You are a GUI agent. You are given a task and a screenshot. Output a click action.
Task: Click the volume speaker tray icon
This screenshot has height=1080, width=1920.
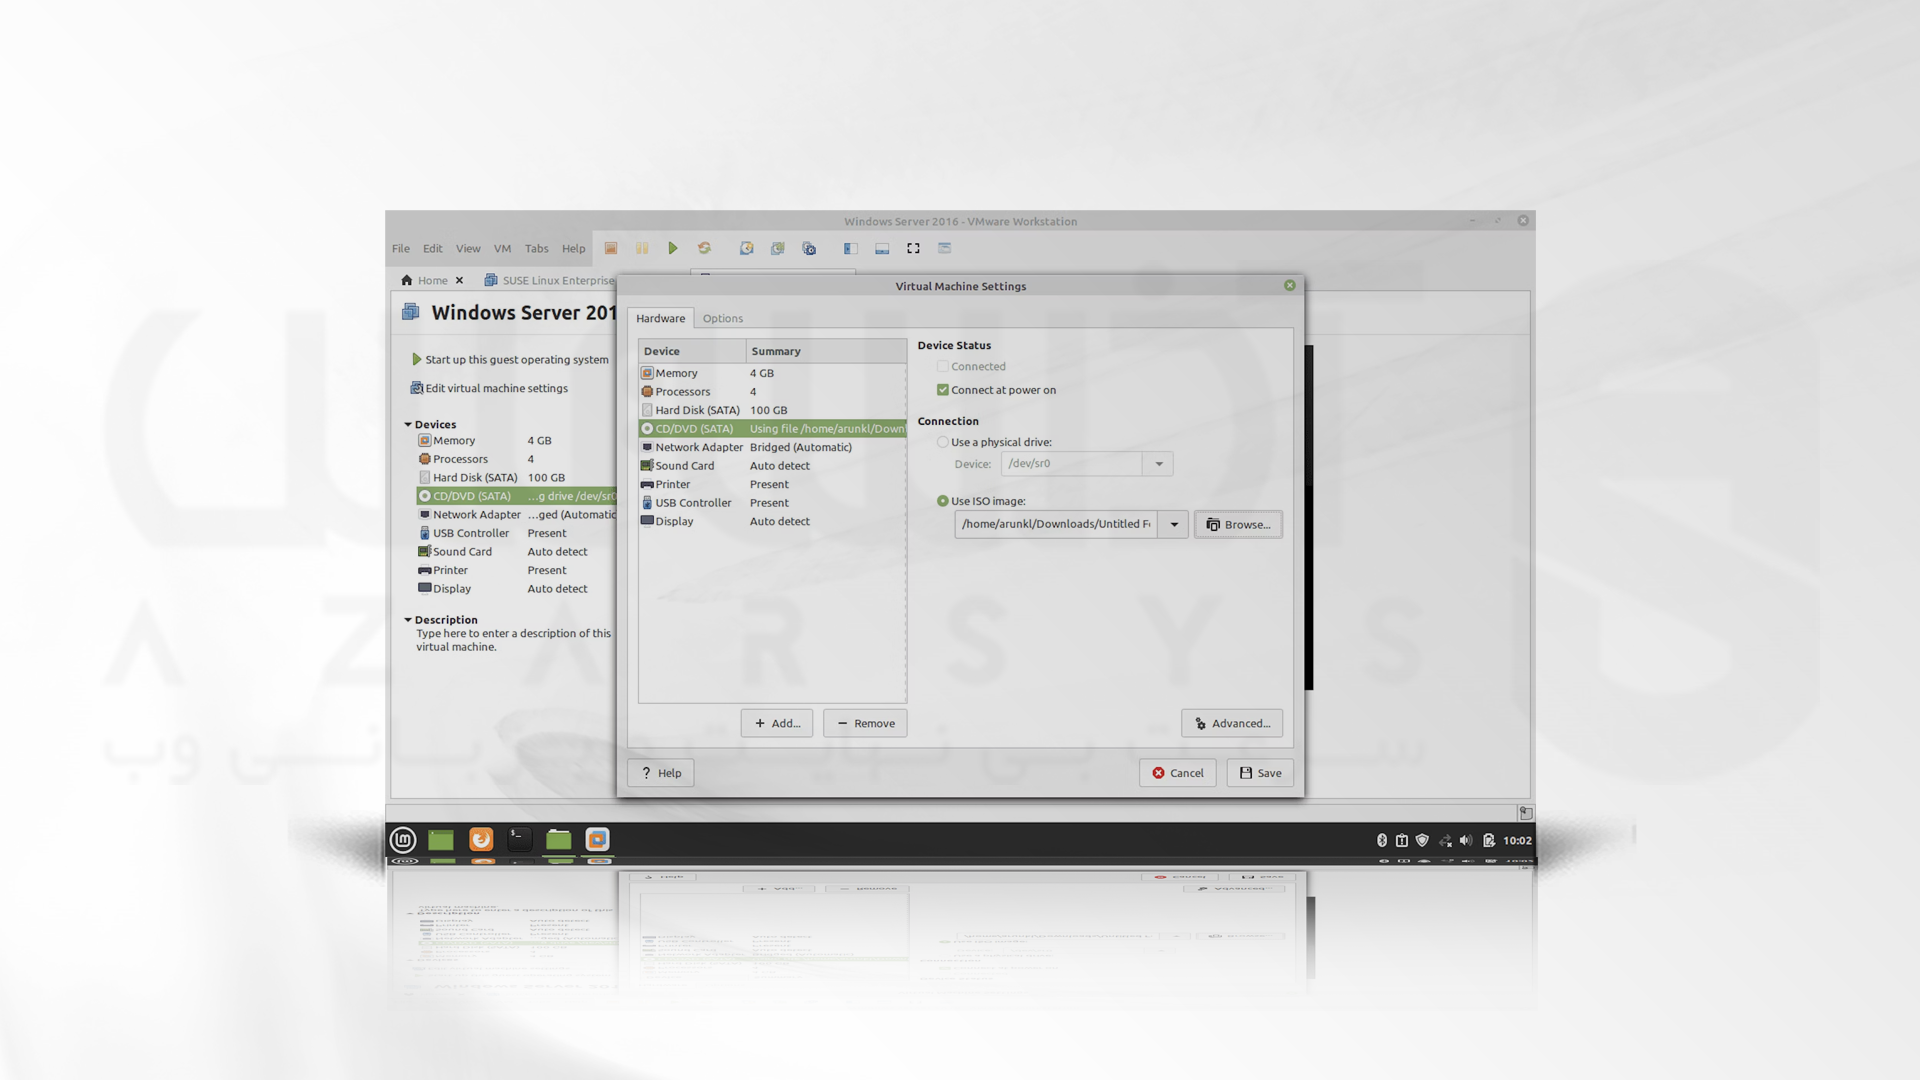1466,840
